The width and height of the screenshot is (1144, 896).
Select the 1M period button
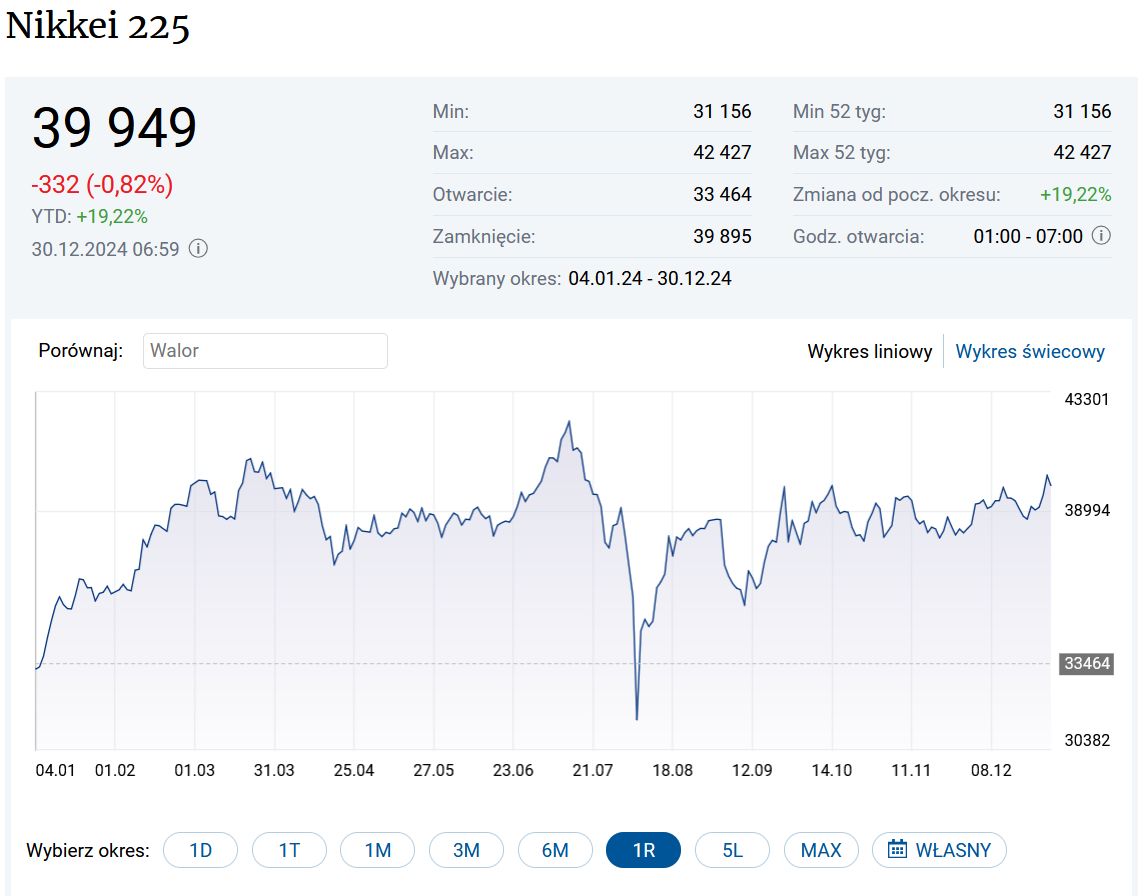click(377, 850)
